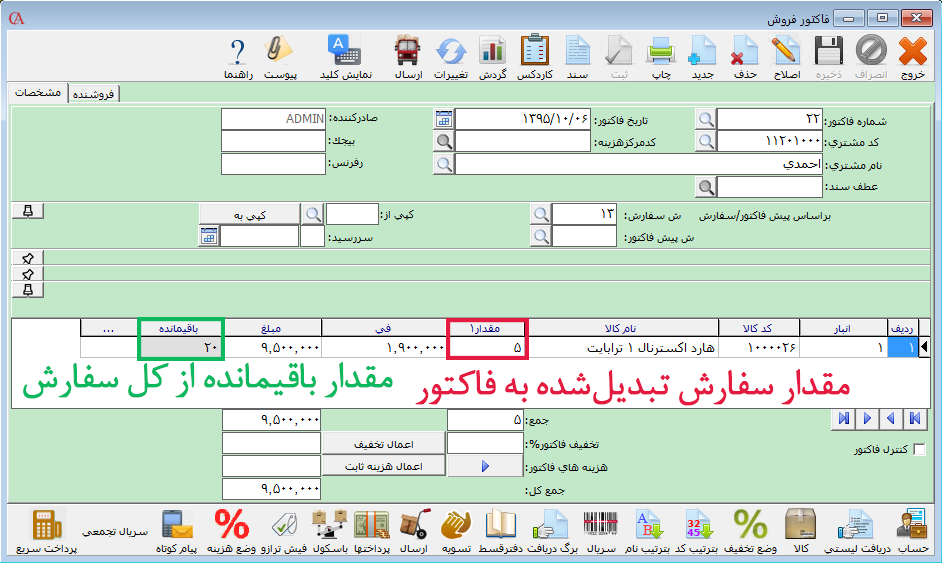Screen dimensions: 942x563
Task: Expand هزینه های فاکتور arrow button
Action: click(x=485, y=466)
